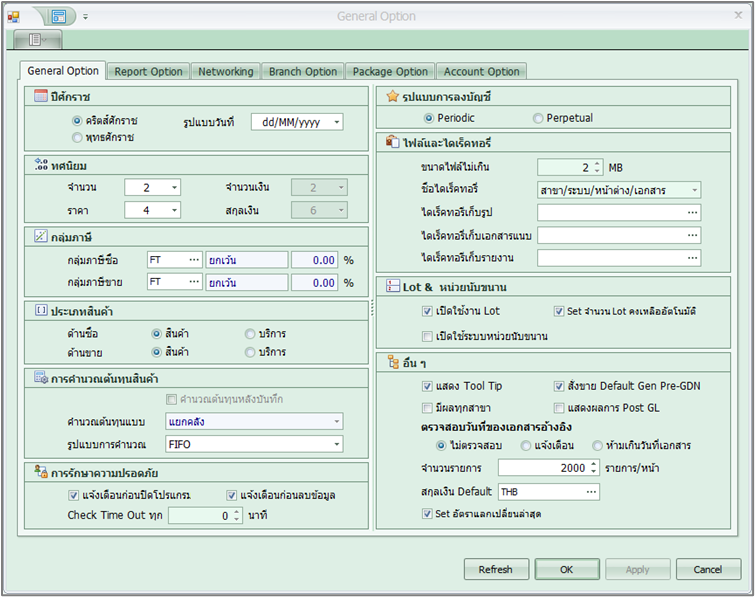Open the dropdown showing quantity decimals value 2
Screen dimensions: 755x597
click(175, 186)
